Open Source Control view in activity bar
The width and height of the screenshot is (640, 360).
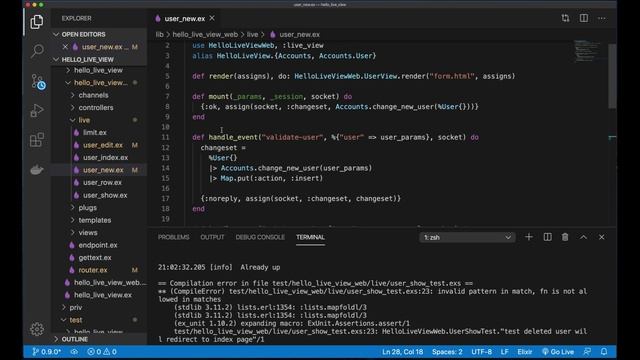click(x=38, y=81)
